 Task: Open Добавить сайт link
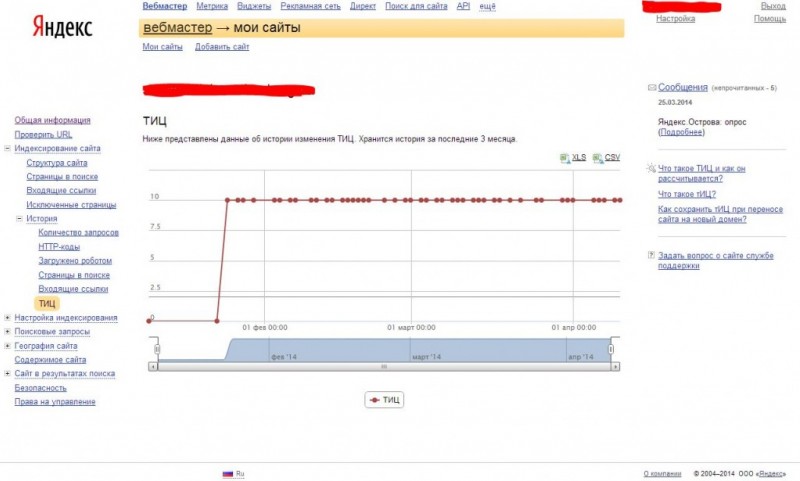tap(222, 46)
